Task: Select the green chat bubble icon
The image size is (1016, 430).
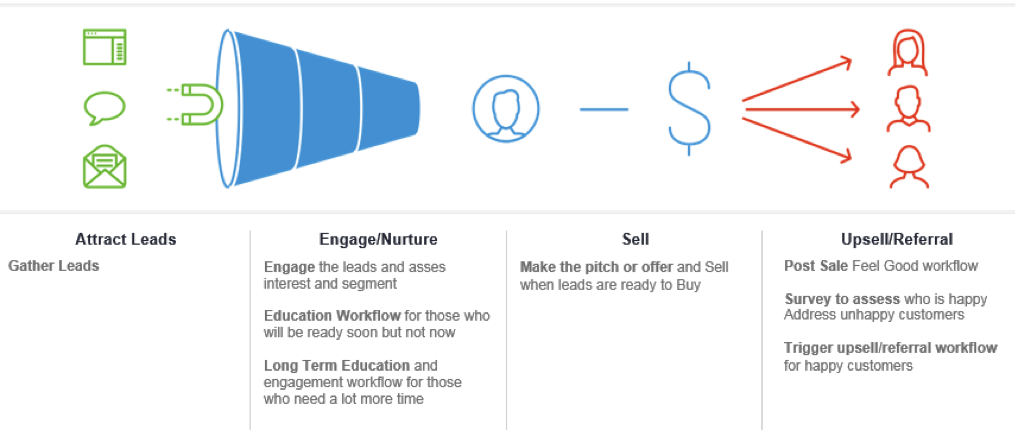Action: tap(105, 107)
